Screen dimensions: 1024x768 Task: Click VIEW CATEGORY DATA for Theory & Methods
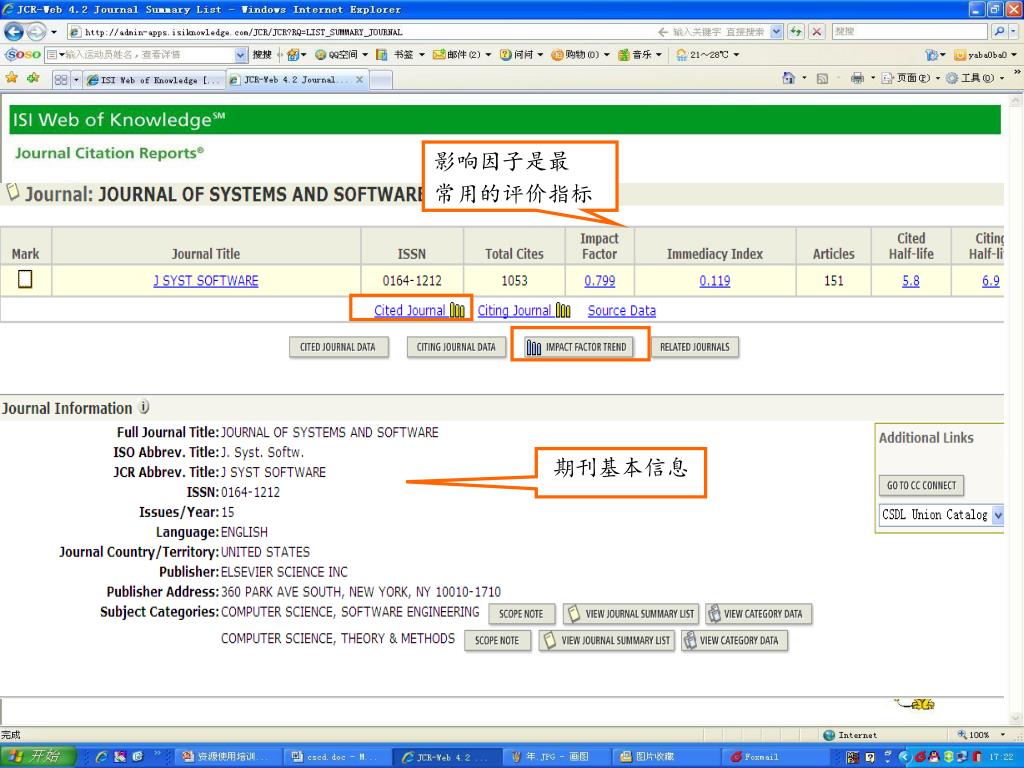click(x=734, y=641)
